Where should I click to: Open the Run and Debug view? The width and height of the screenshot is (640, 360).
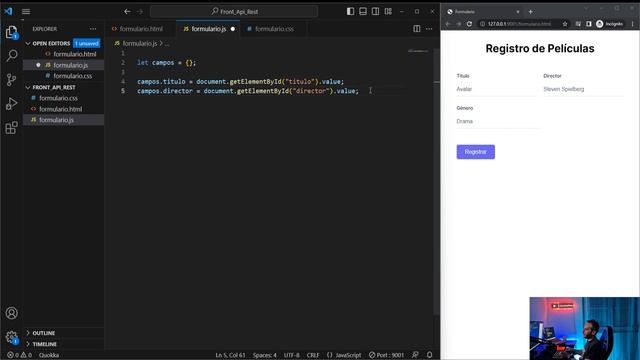tap(11, 104)
